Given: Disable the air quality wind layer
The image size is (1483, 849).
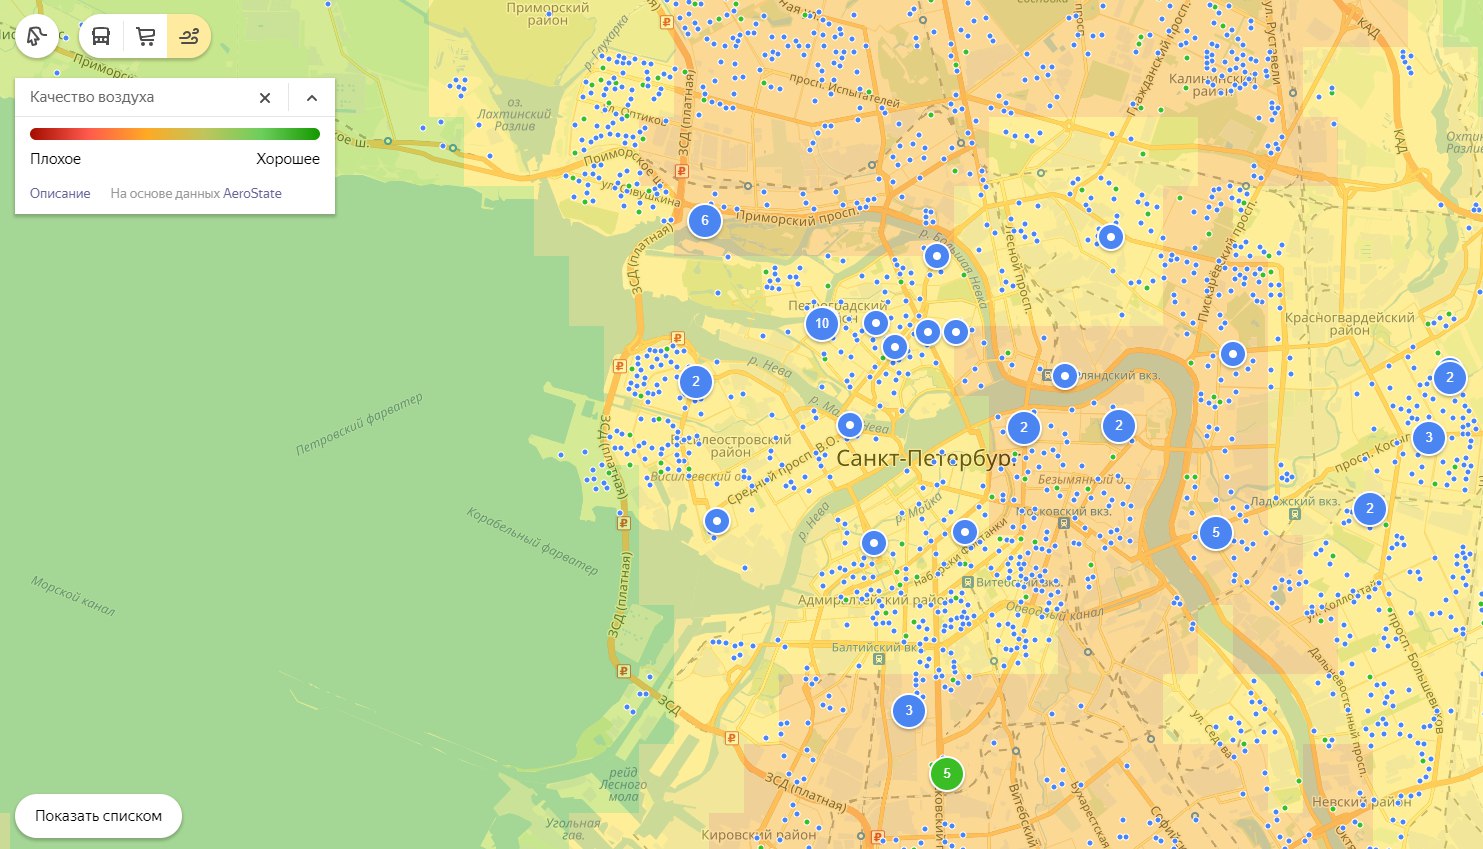Looking at the screenshot, I should 189,37.
